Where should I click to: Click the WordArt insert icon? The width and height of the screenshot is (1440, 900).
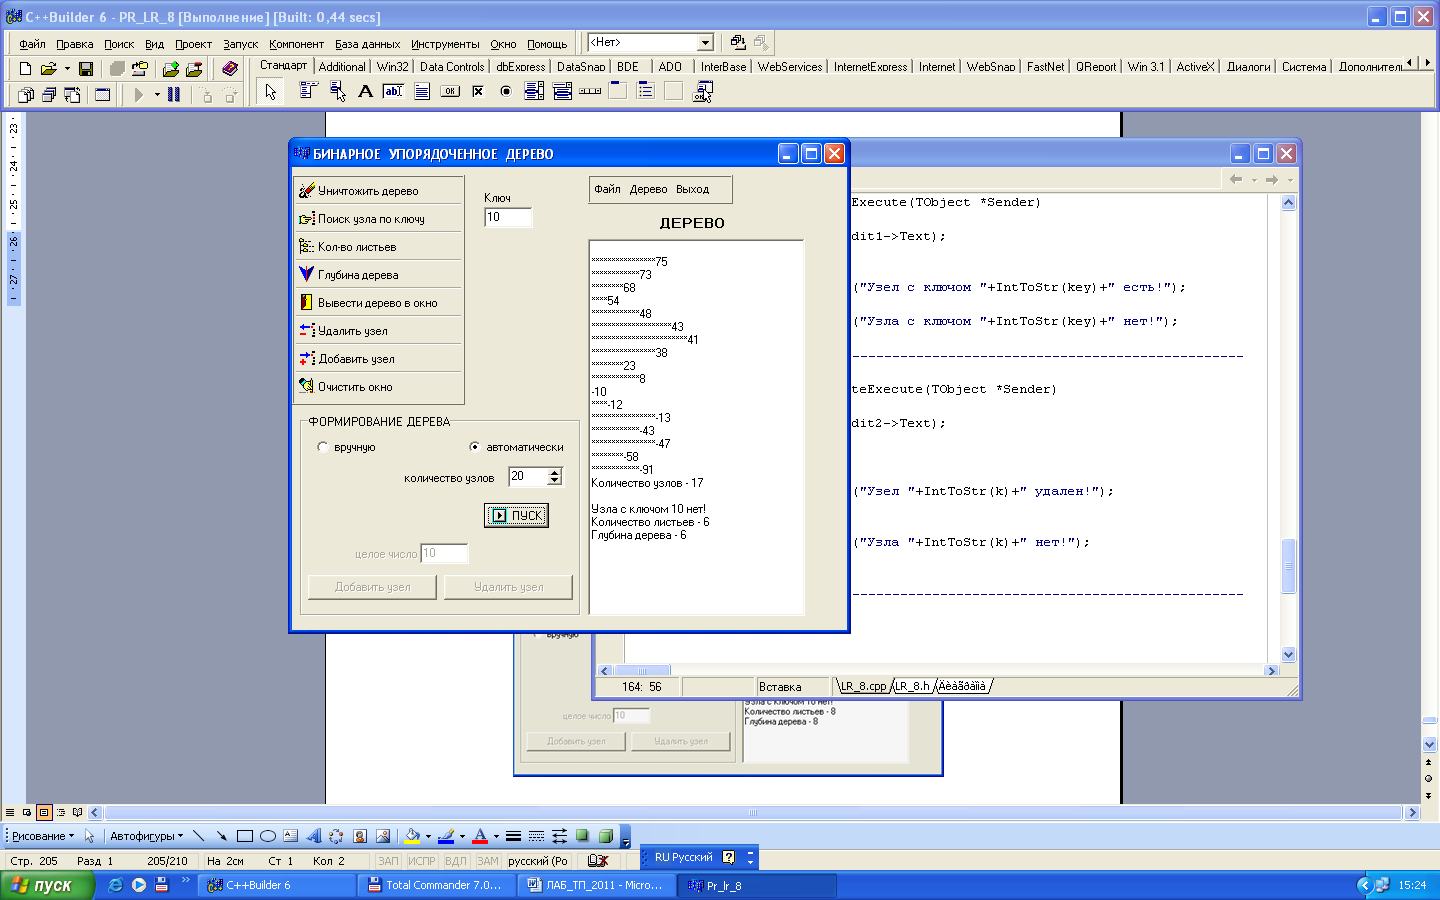(x=313, y=836)
